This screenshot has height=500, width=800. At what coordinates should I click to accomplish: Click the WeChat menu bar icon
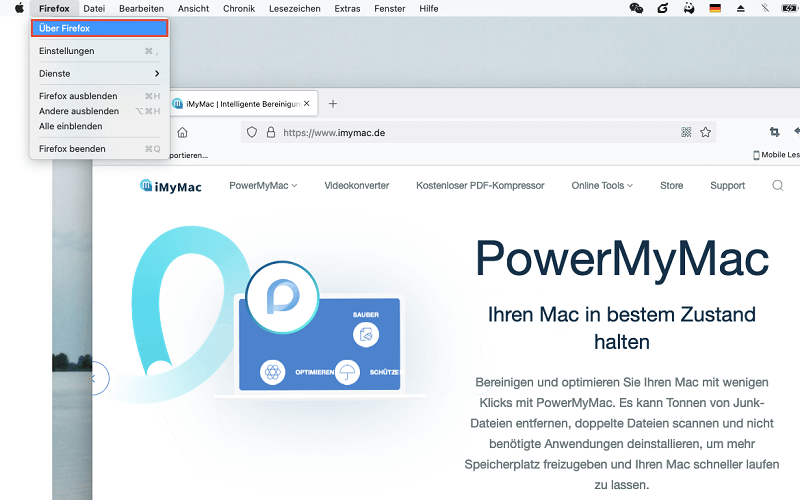pos(636,8)
